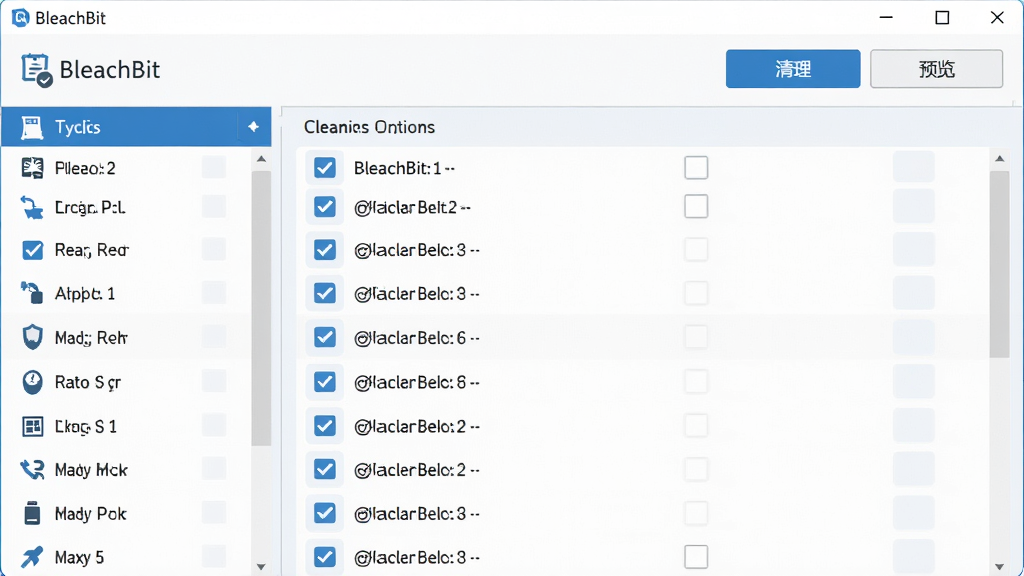Select the Tyclis header icon
This screenshot has width=1024, height=576.
pos(31,127)
